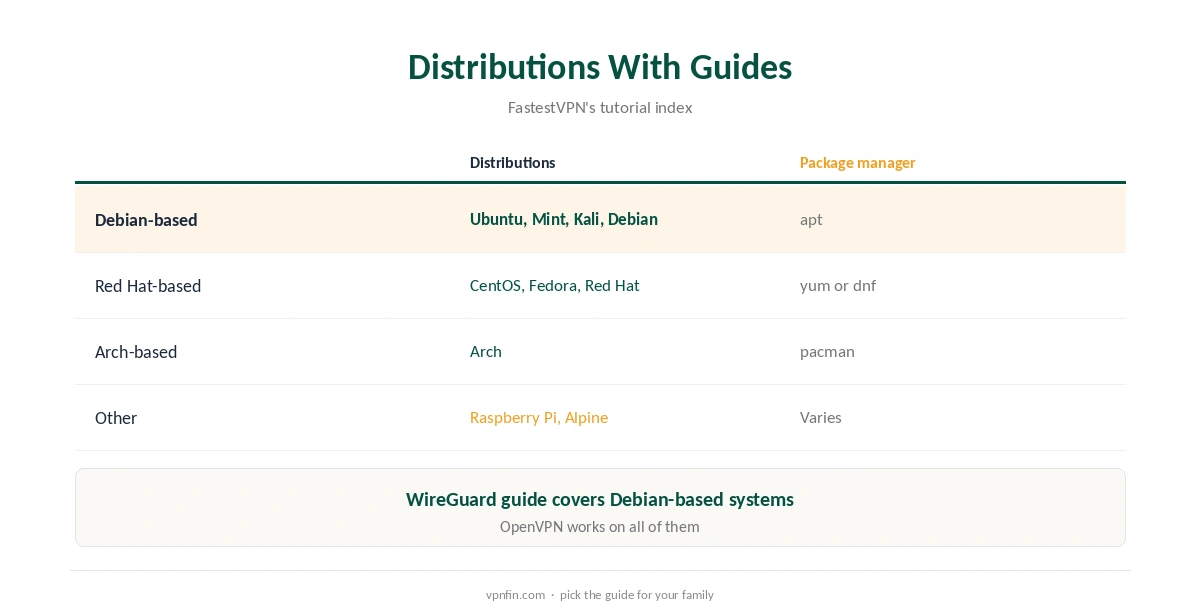
Task: Click the 'pacman' cell
Action: [x=827, y=351]
